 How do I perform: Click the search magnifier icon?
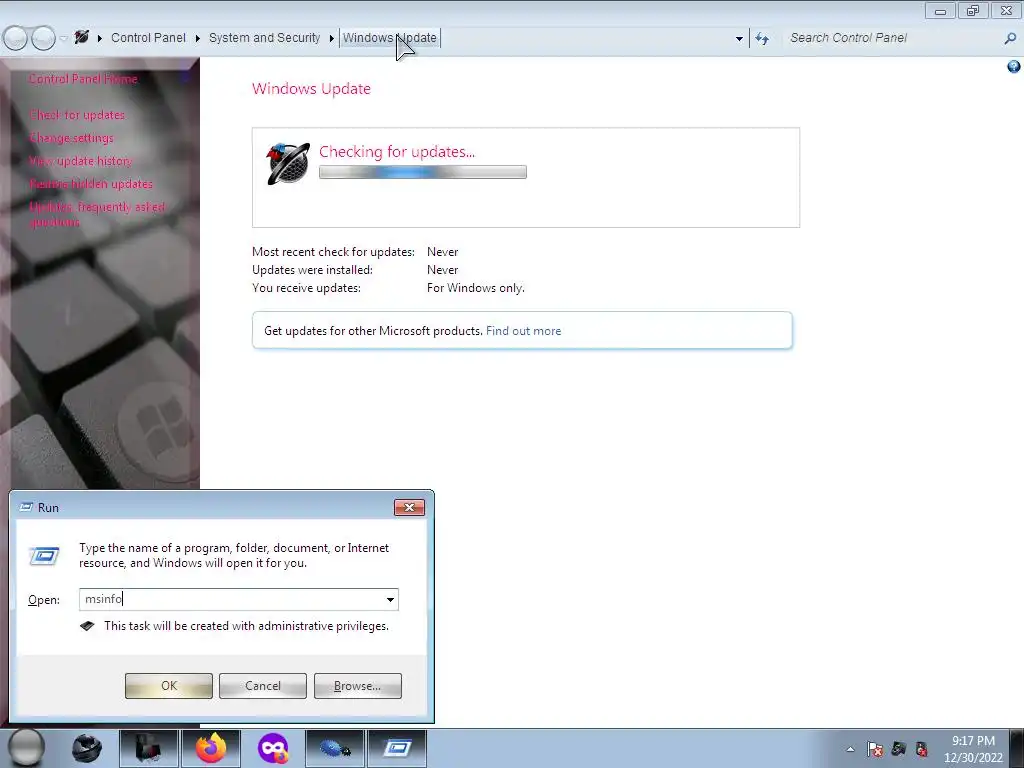coord(1010,39)
